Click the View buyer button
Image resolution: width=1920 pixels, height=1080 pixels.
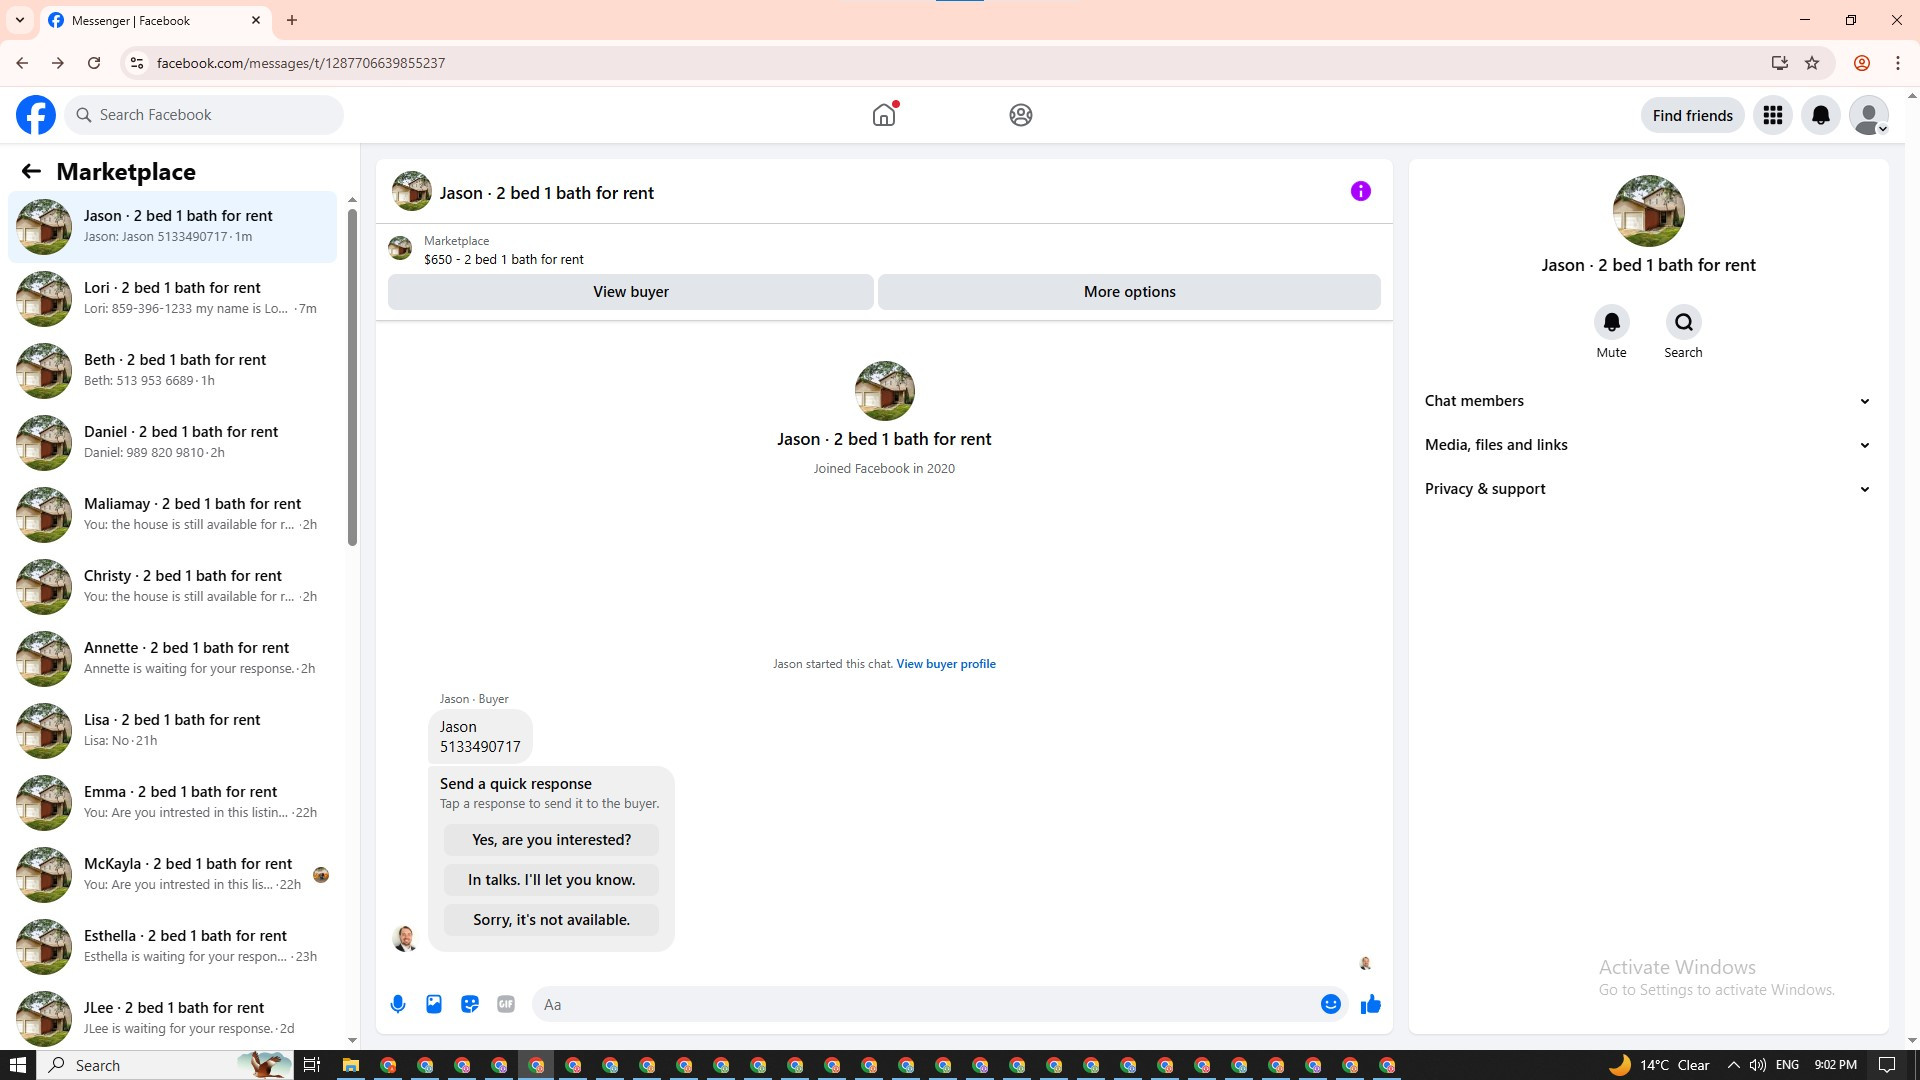[630, 292]
